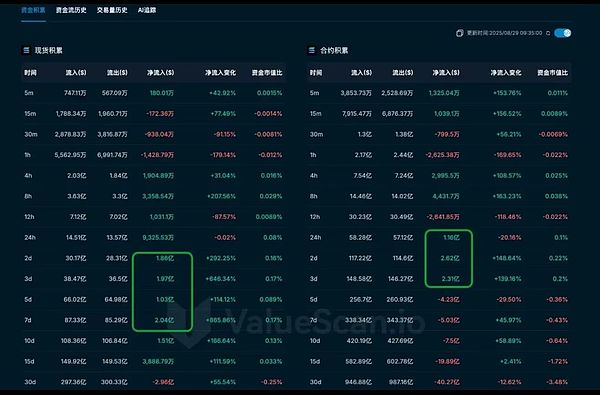Select the 108.36亿 inflow cell
This screenshot has width=600, height=395.
(x=73, y=341)
